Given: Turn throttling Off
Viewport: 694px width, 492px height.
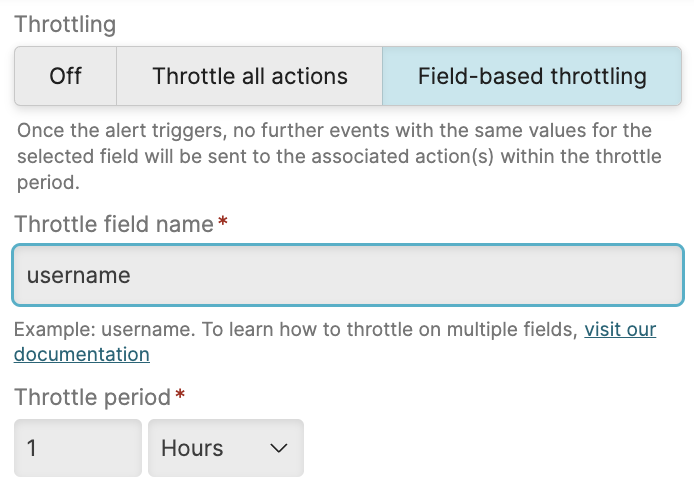Looking at the screenshot, I should (66, 76).
